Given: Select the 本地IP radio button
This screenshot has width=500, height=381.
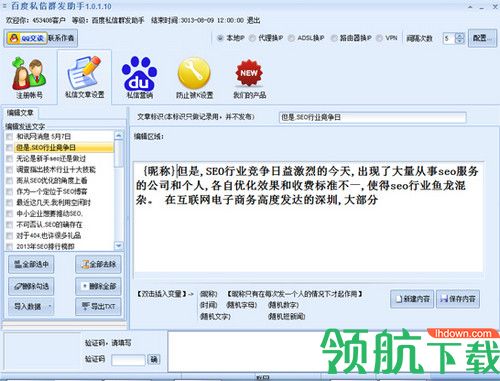Looking at the screenshot, I should 220,38.
